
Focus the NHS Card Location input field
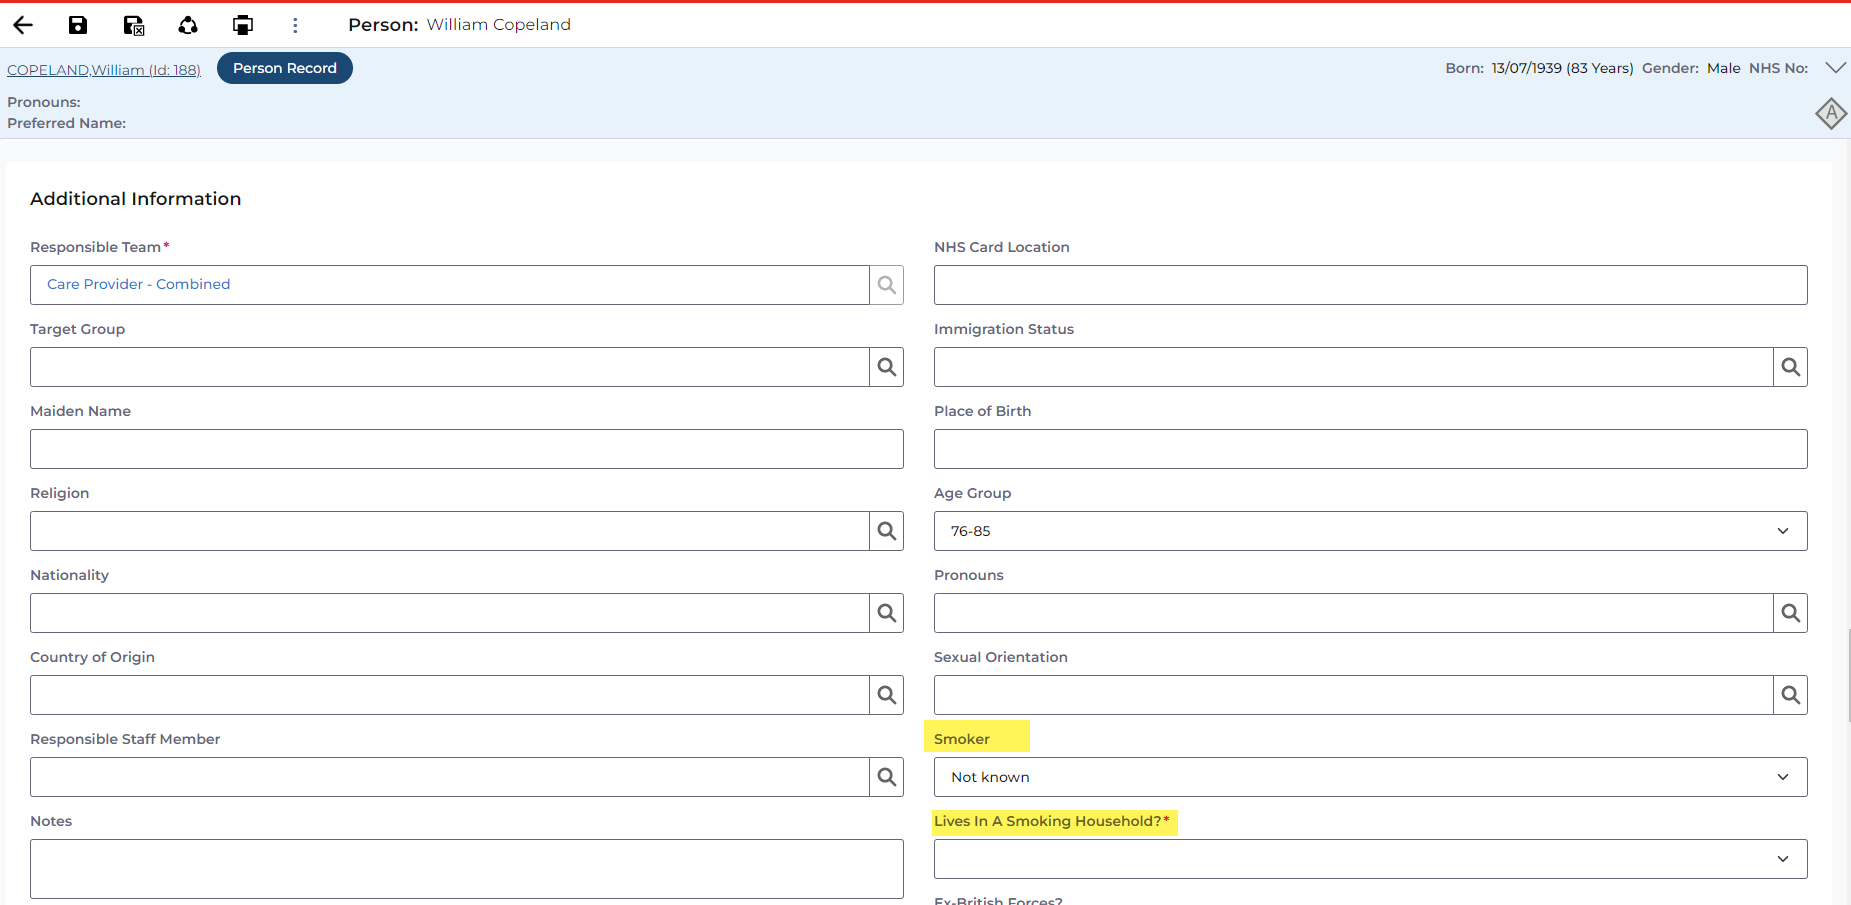point(1370,285)
